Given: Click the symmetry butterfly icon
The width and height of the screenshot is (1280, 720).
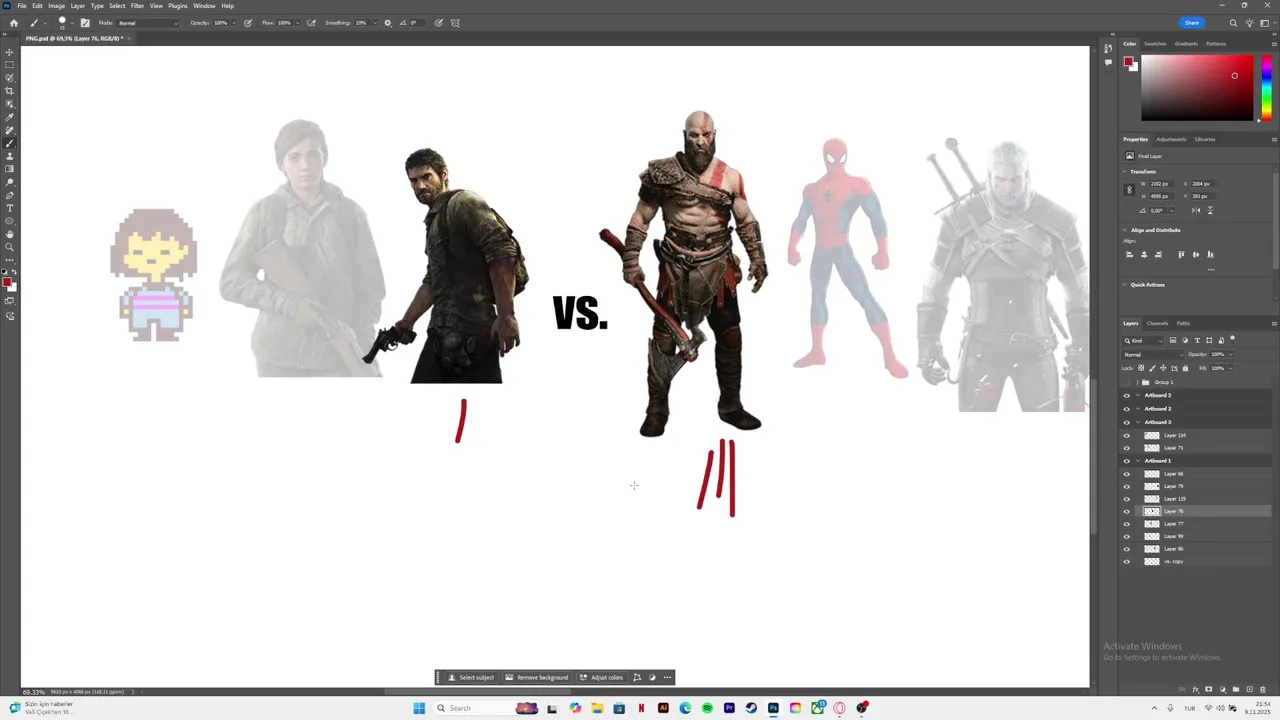Looking at the screenshot, I should [455, 23].
